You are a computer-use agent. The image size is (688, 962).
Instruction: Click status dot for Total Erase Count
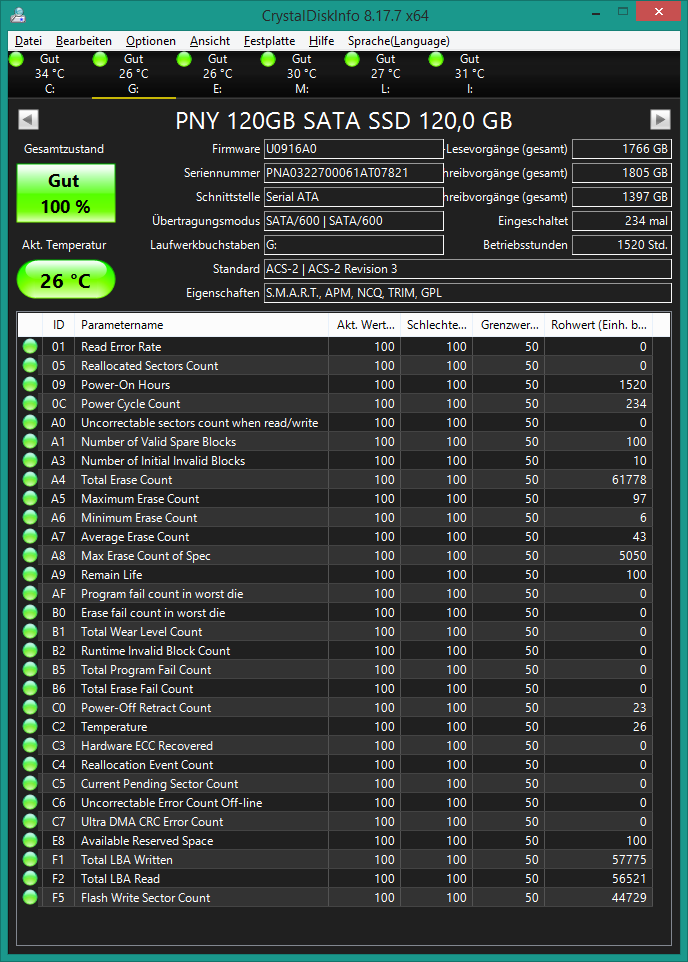(29, 480)
